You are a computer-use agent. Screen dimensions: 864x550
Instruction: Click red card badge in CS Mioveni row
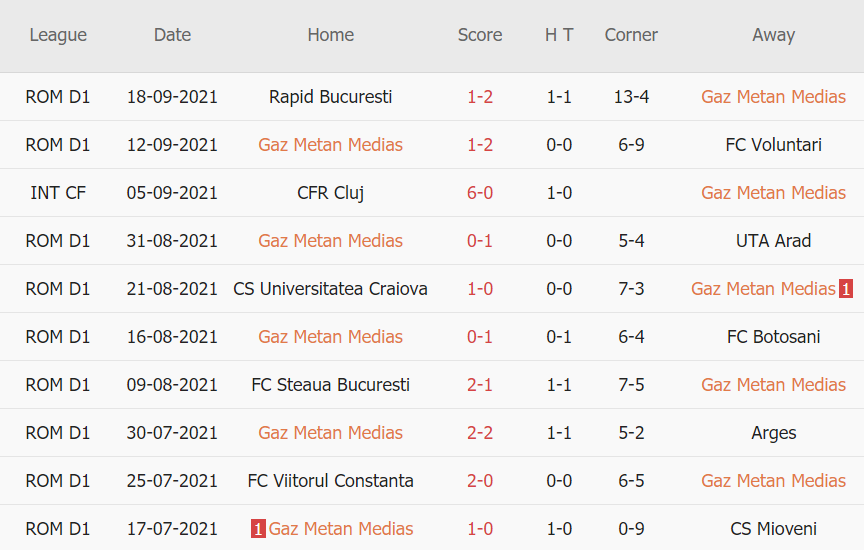258,529
